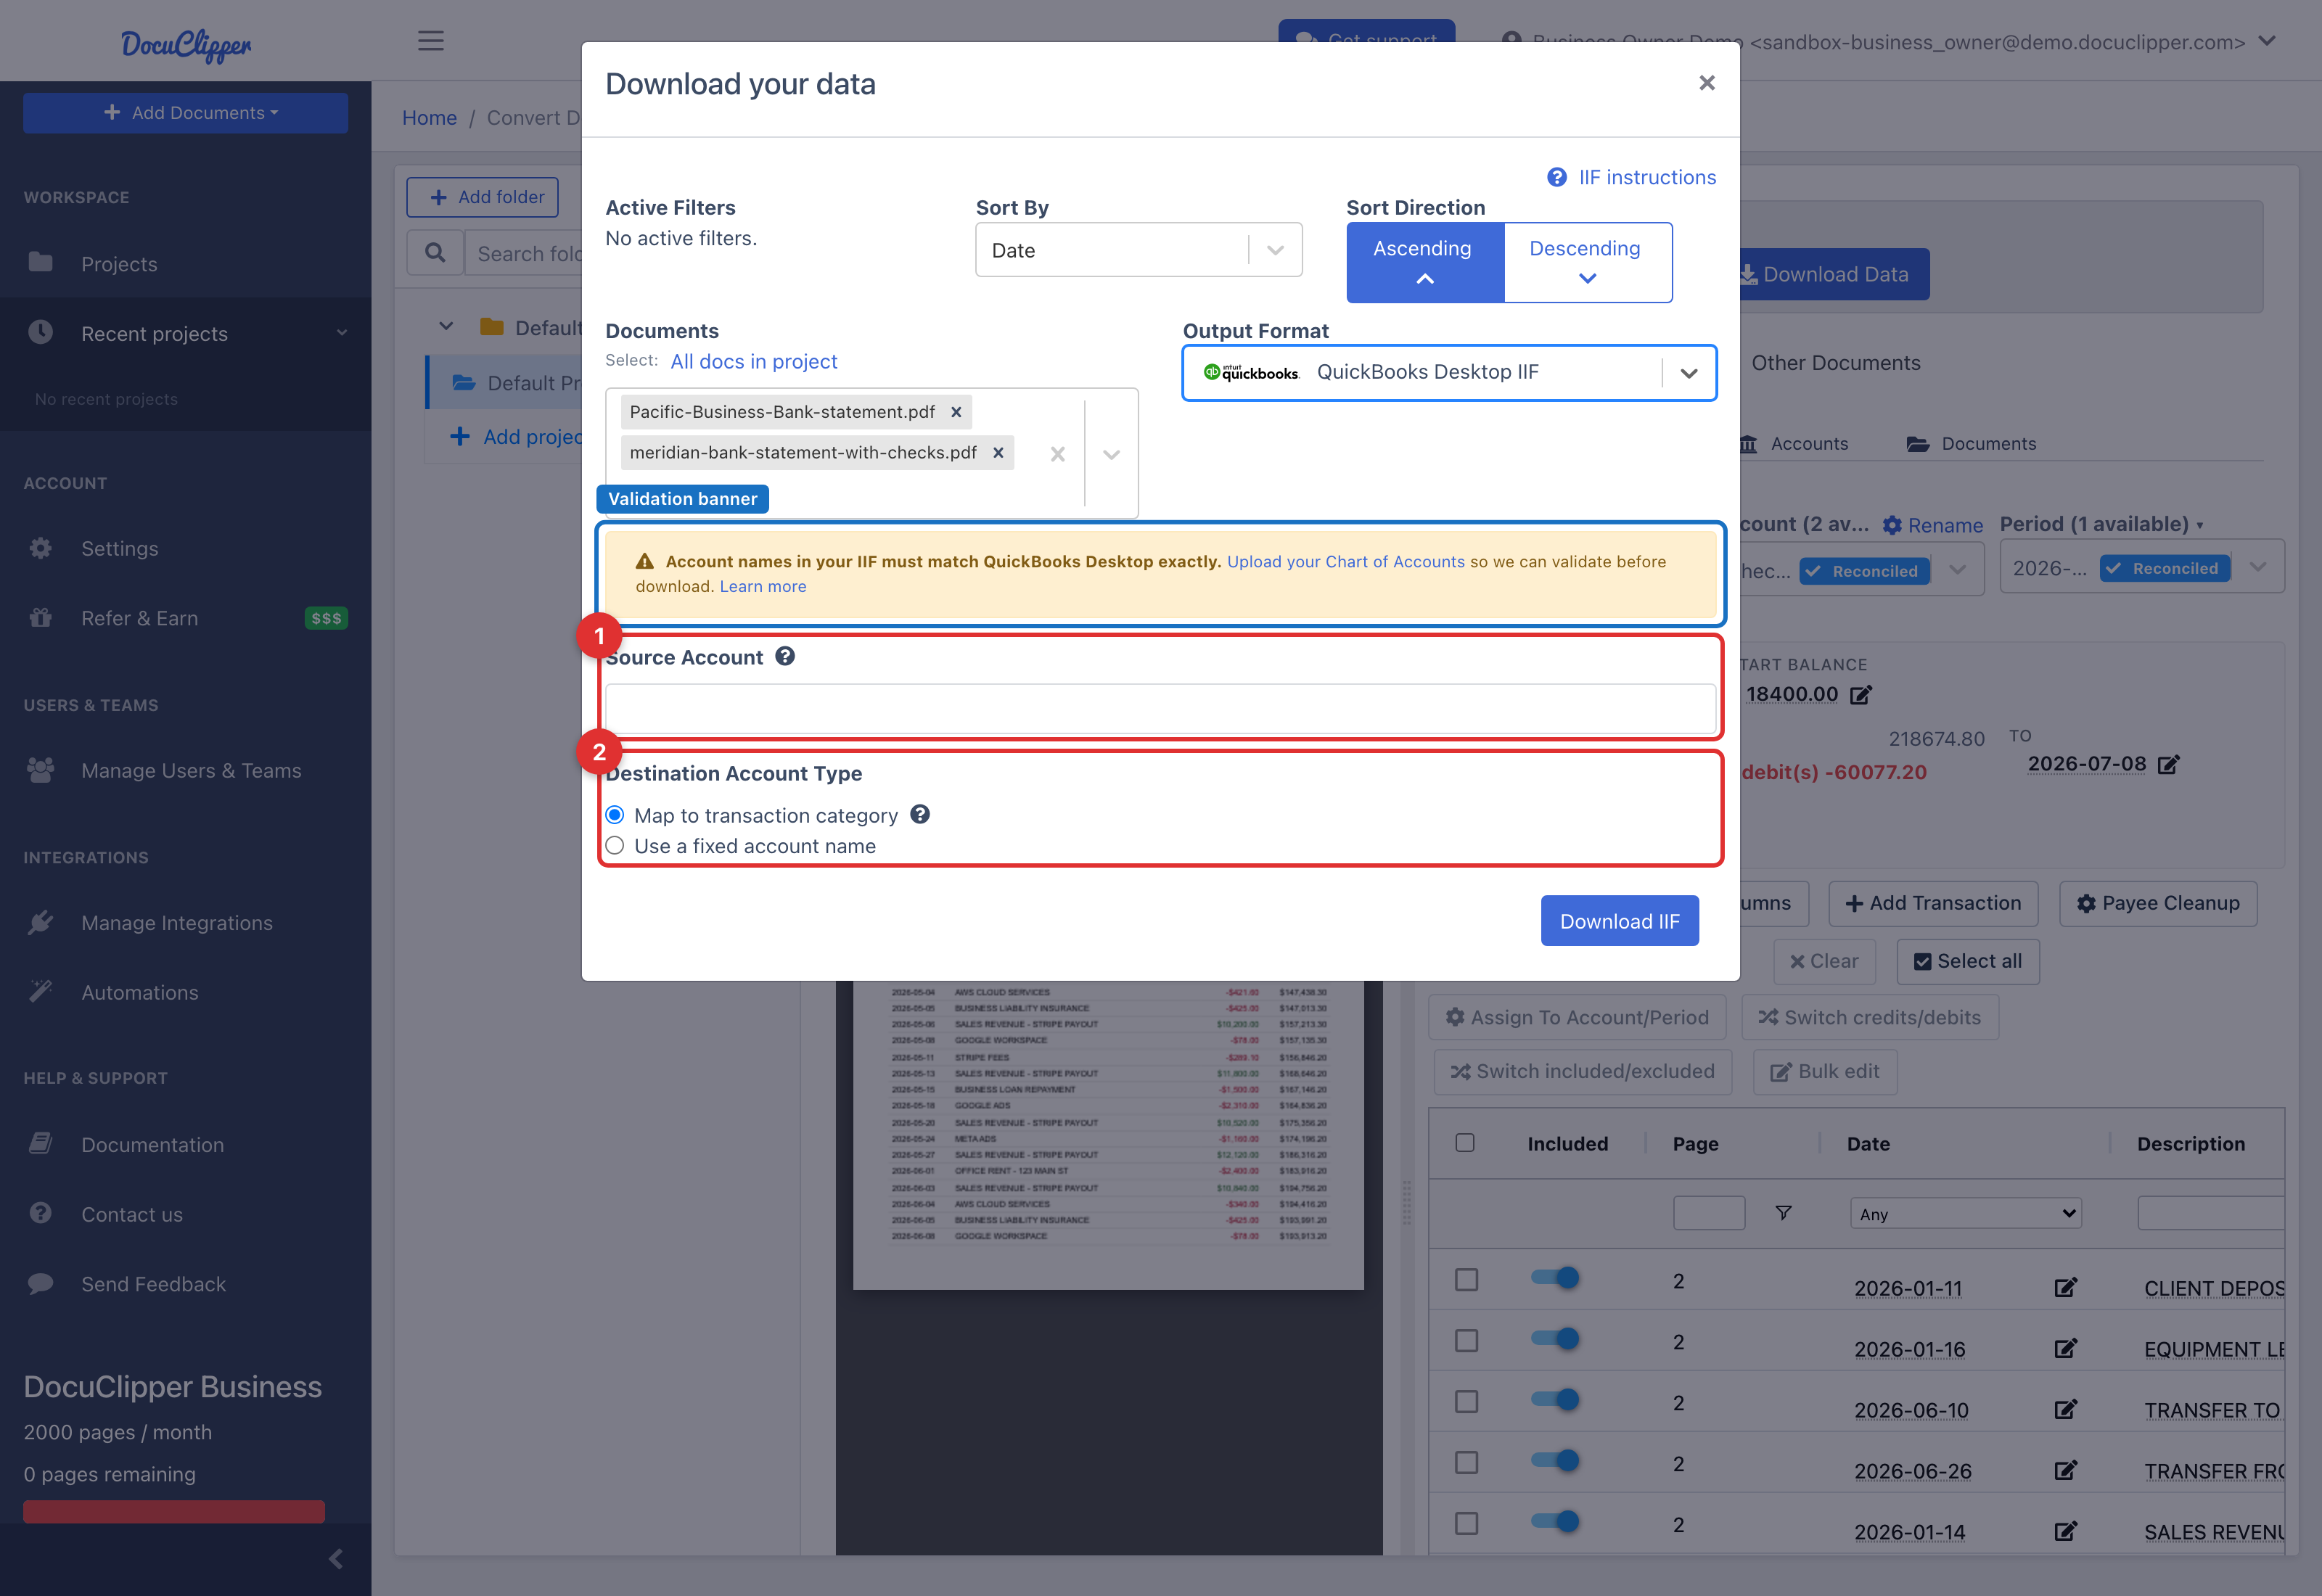Click the Add folder button

pyautogui.click(x=483, y=197)
